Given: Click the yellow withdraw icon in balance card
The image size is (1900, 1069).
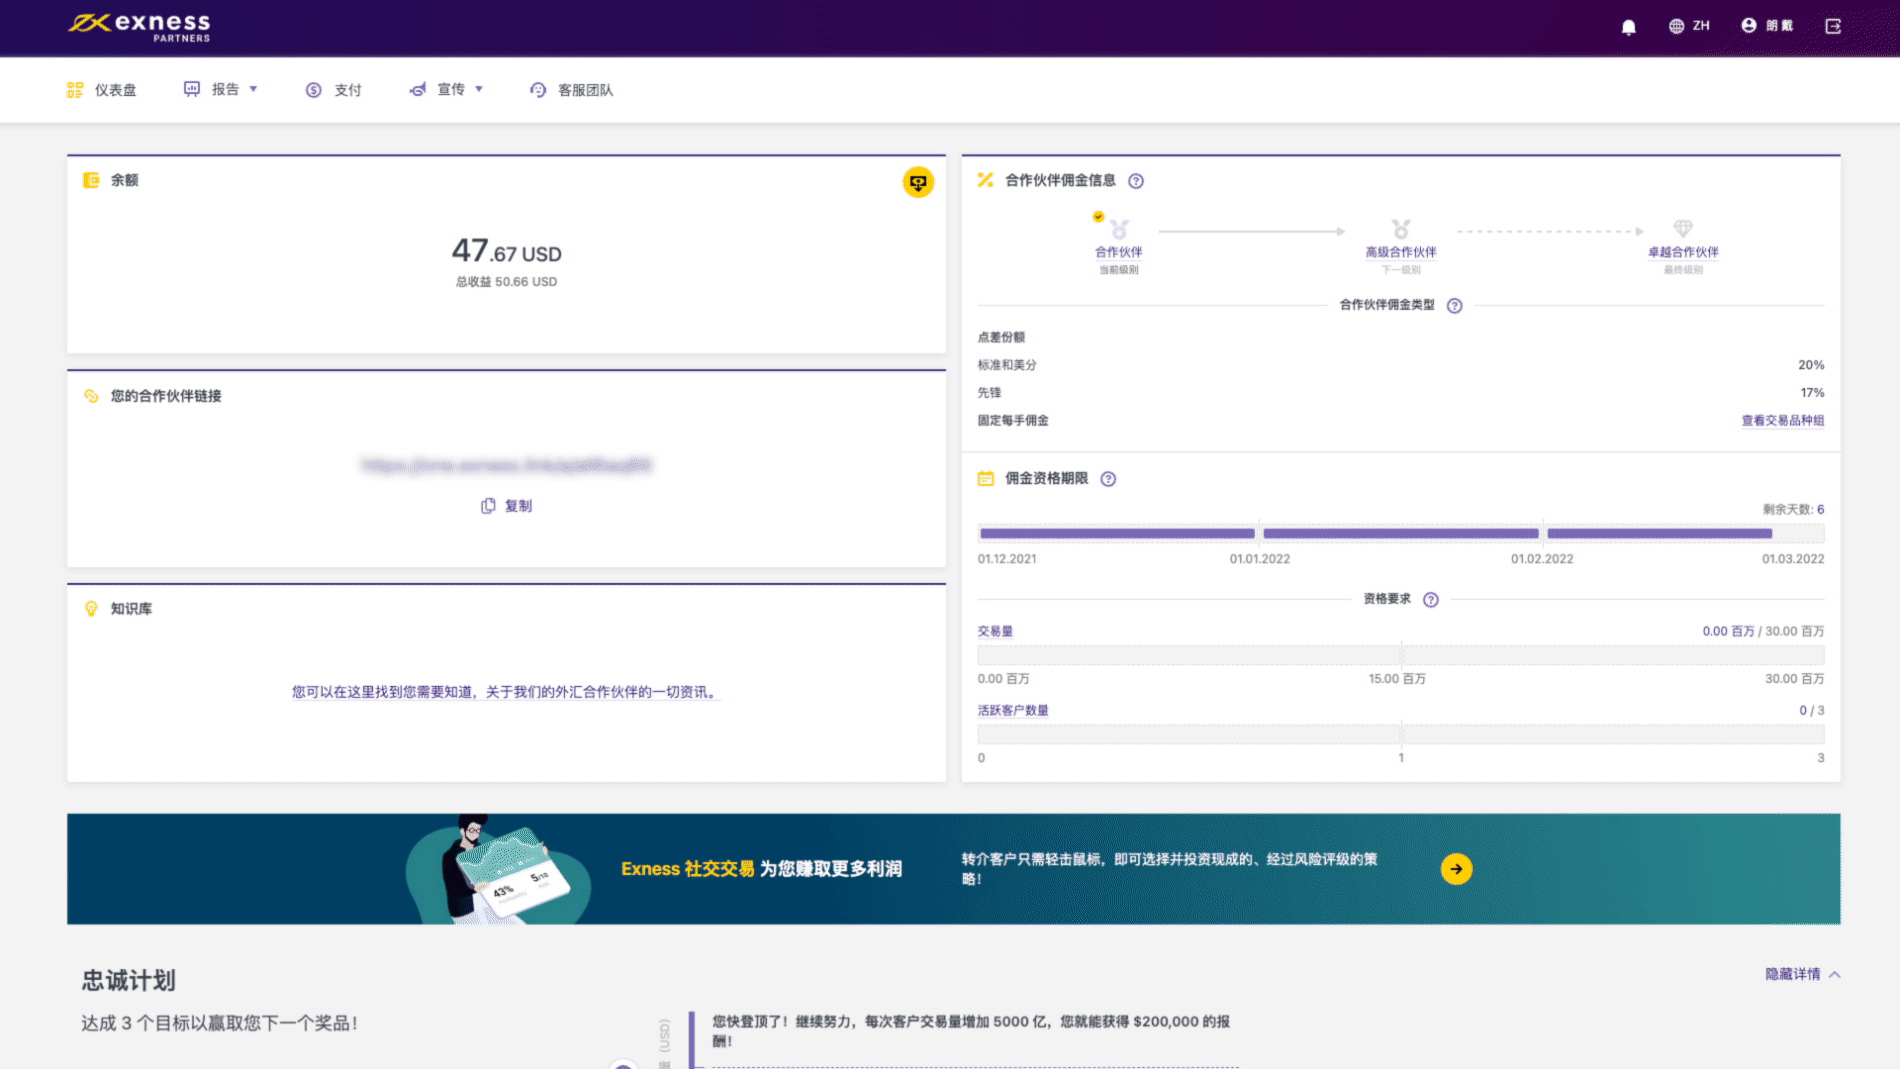Looking at the screenshot, I should pyautogui.click(x=917, y=182).
